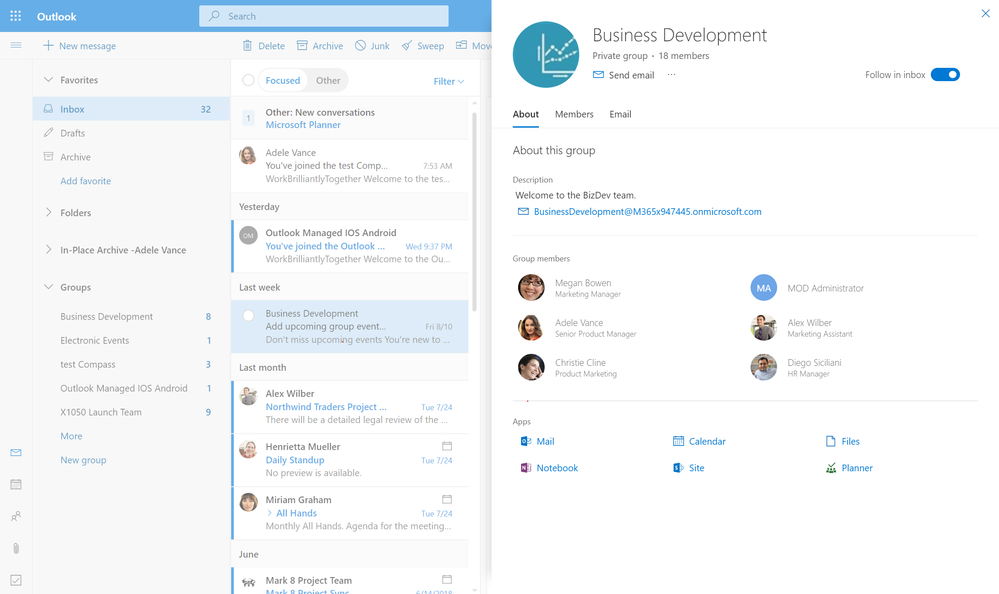
Task: Open the test Compass group
Action: coord(131,365)
